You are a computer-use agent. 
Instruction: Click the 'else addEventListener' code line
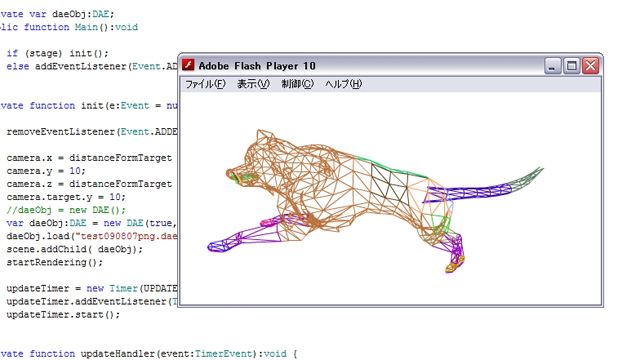click(92, 67)
